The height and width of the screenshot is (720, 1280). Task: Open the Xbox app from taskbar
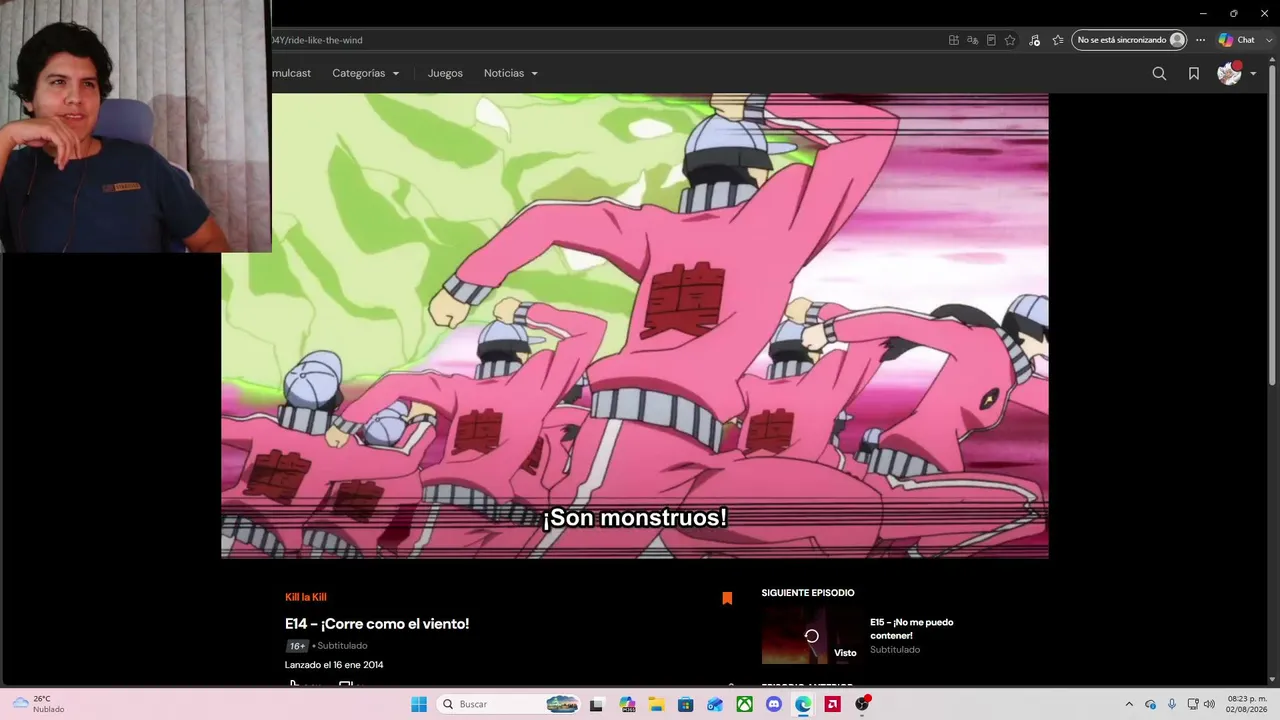click(x=744, y=704)
